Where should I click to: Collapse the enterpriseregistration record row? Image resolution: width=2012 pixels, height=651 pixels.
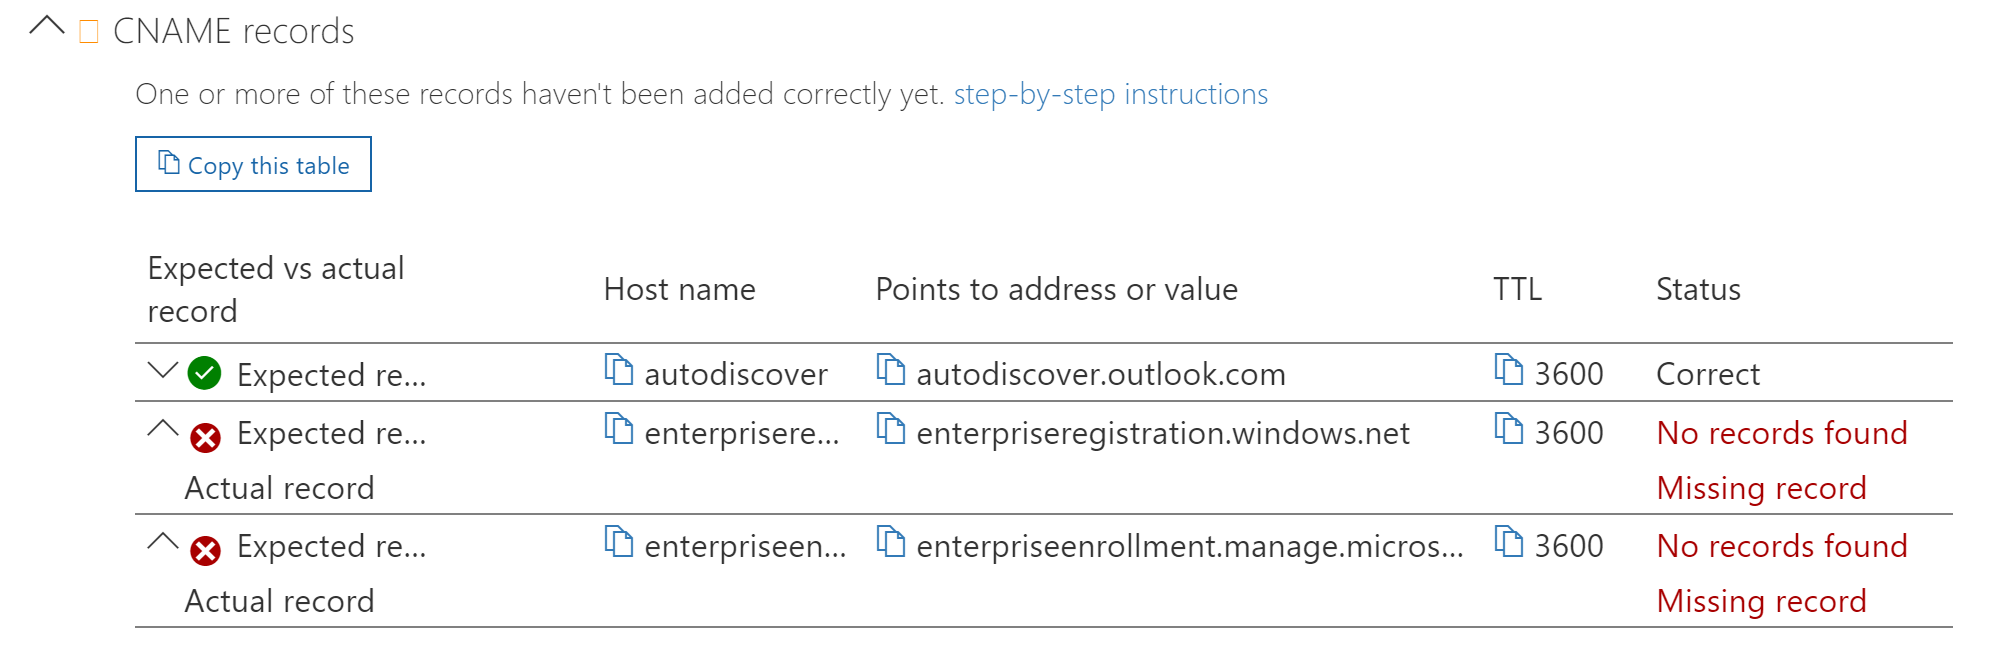click(x=162, y=429)
